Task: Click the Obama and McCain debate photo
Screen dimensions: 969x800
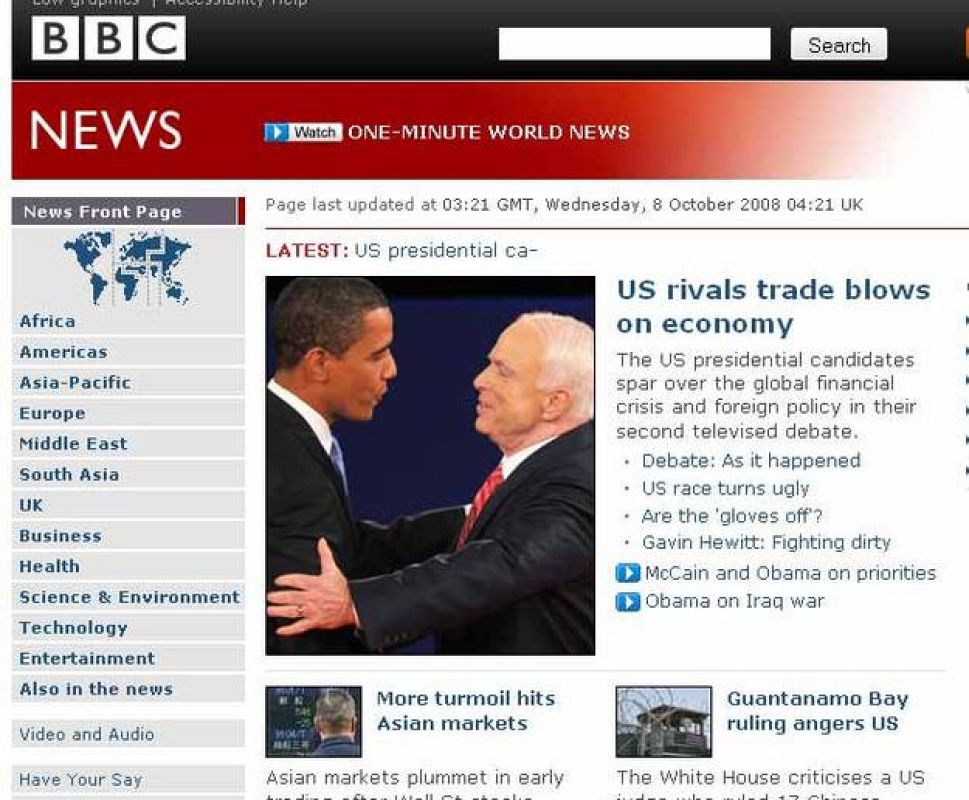Action: pos(430,465)
